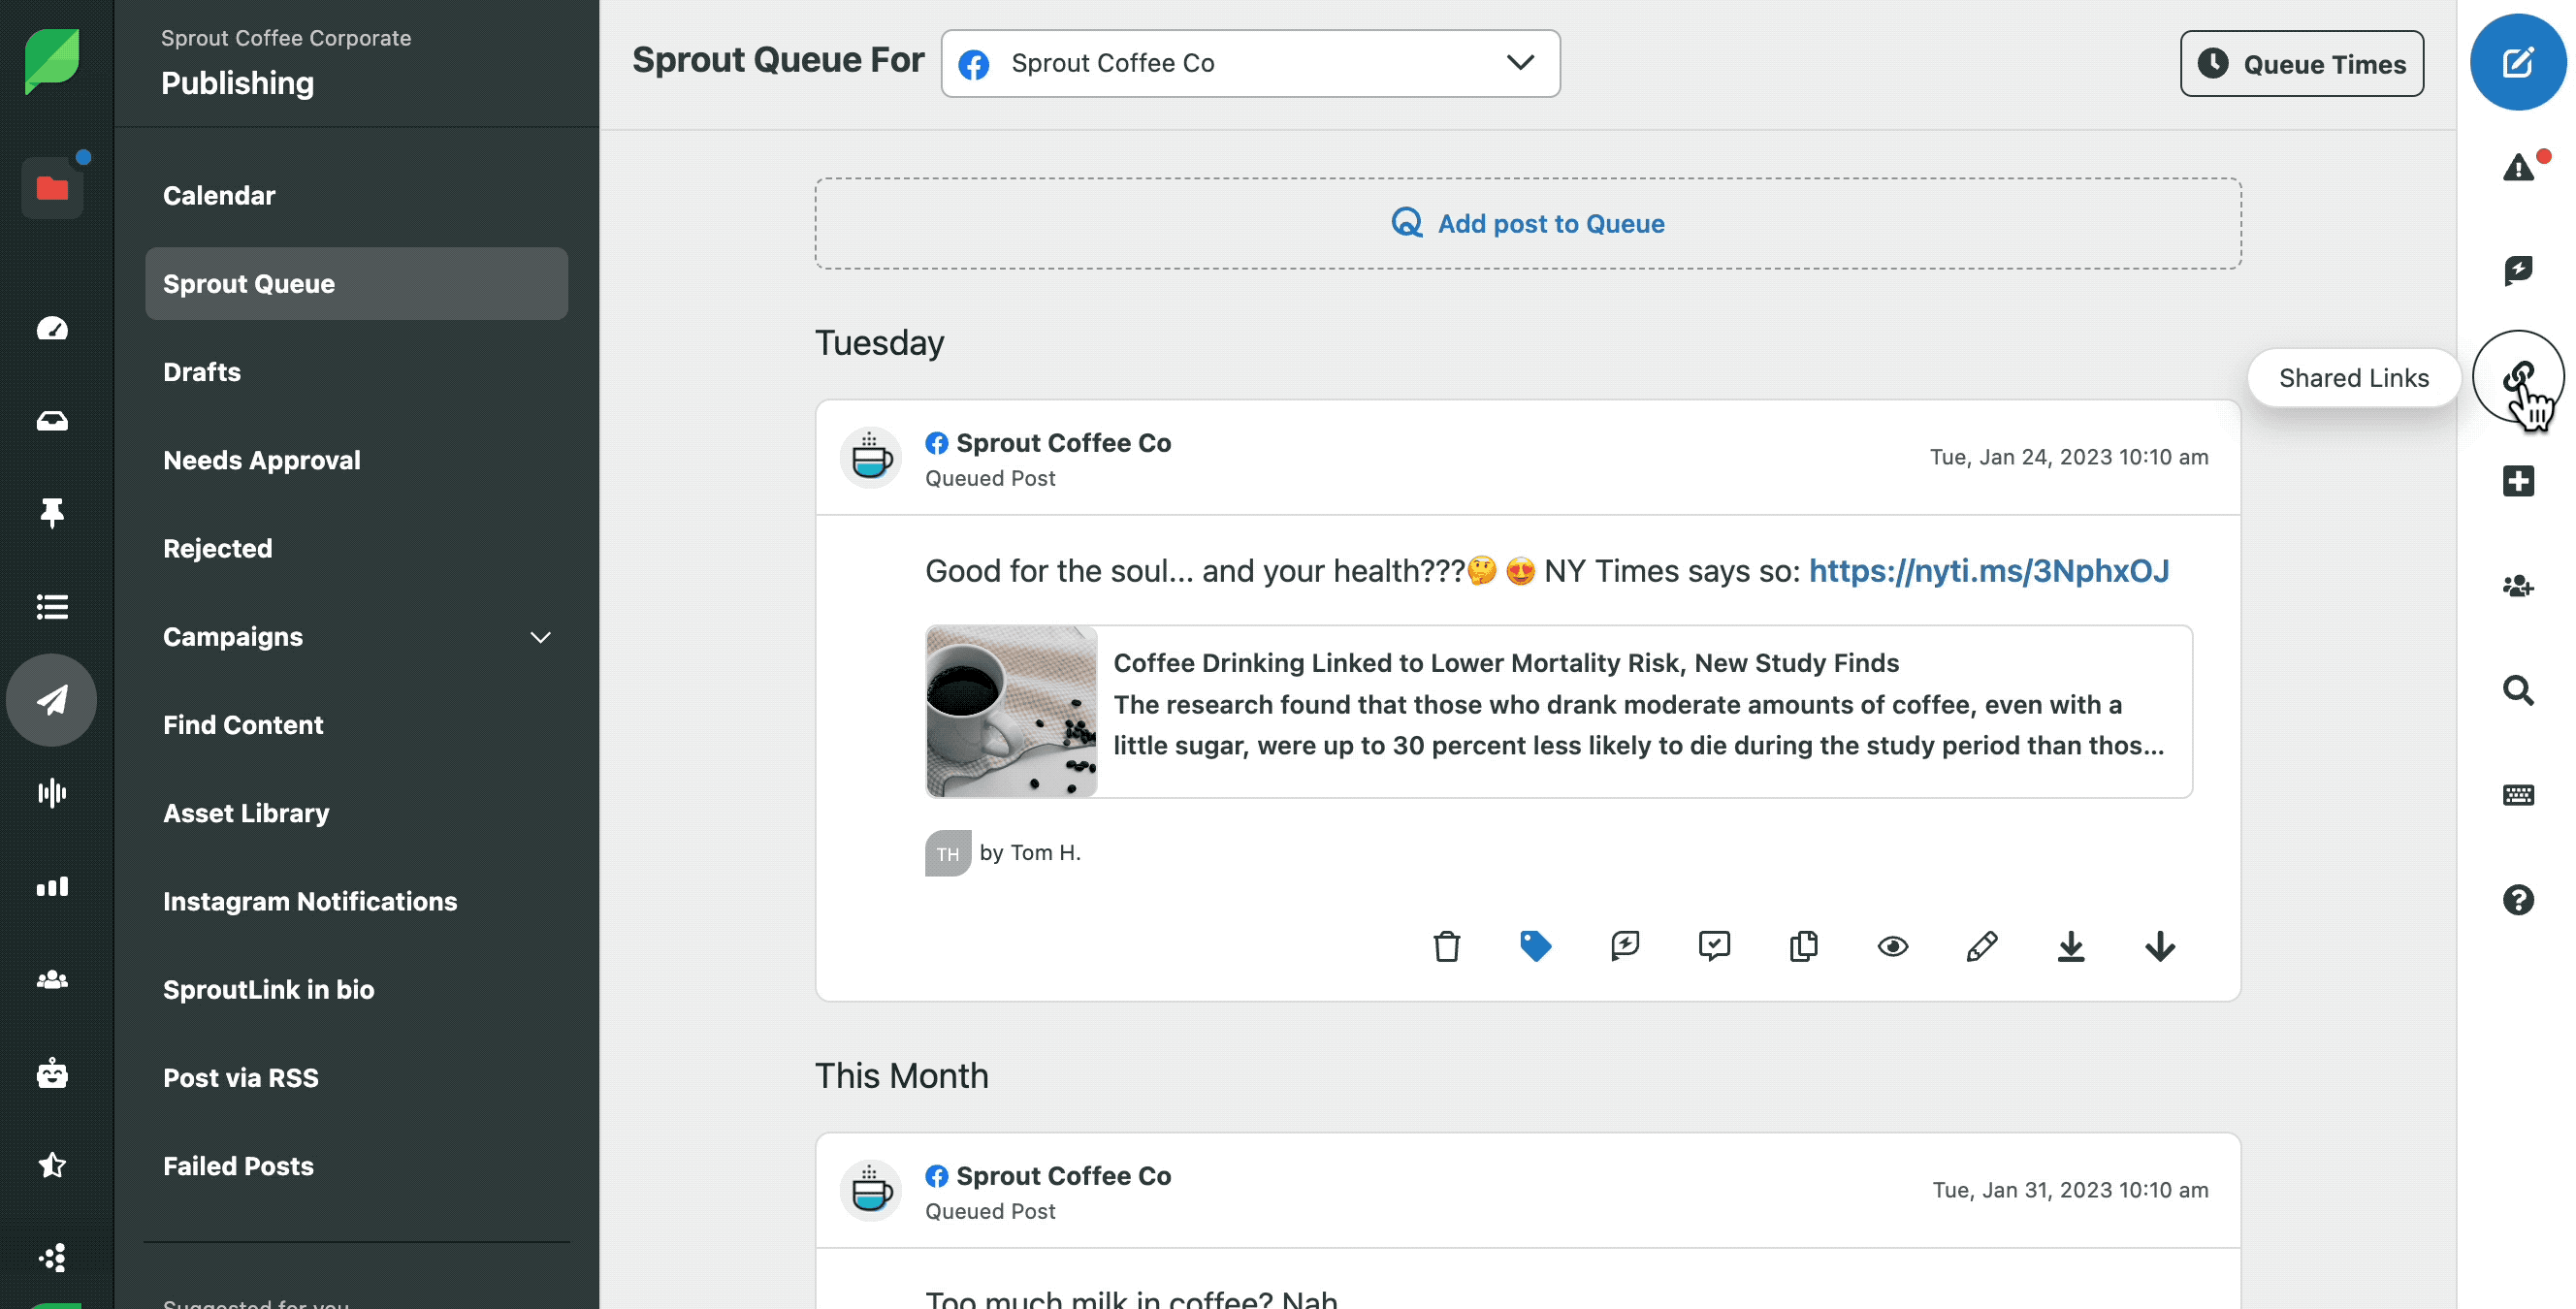Click the pin icon in left rail
This screenshot has height=1309, width=2576.
point(52,513)
